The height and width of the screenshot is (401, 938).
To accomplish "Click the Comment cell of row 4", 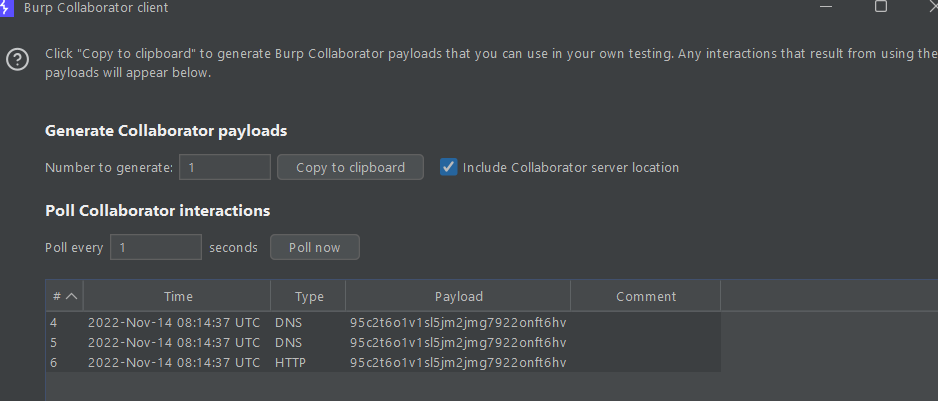I will point(645,323).
